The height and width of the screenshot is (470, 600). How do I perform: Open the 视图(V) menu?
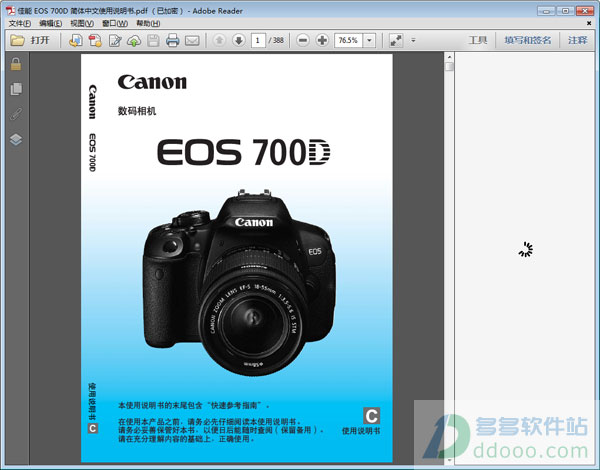click(82, 23)
